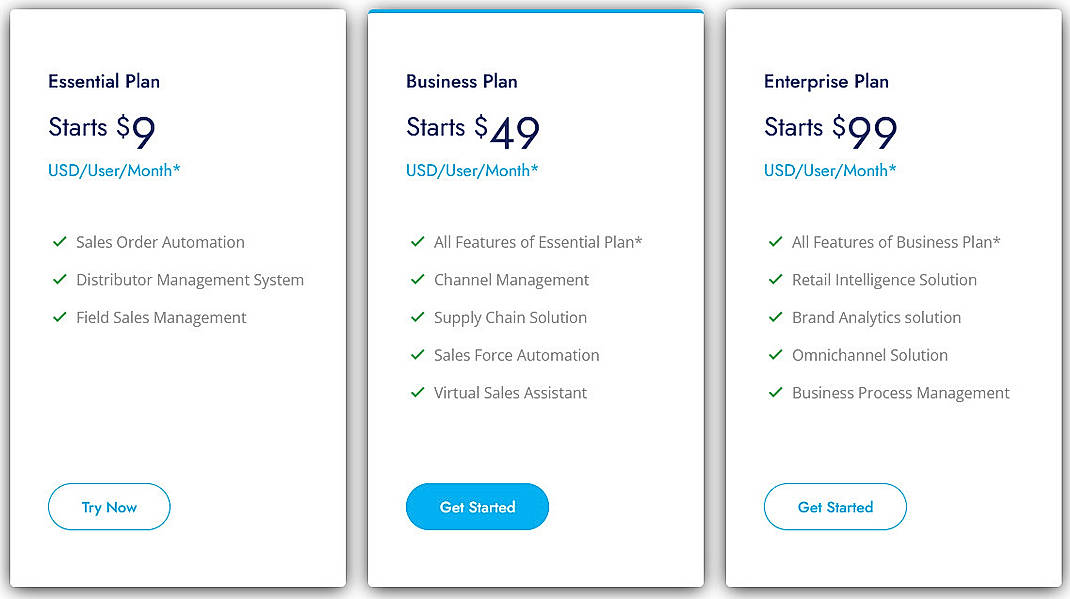The height and width of the screenshot is (599, 1070).
Task: Click All Features of Essential Plan text
Action: click(538, 242)
